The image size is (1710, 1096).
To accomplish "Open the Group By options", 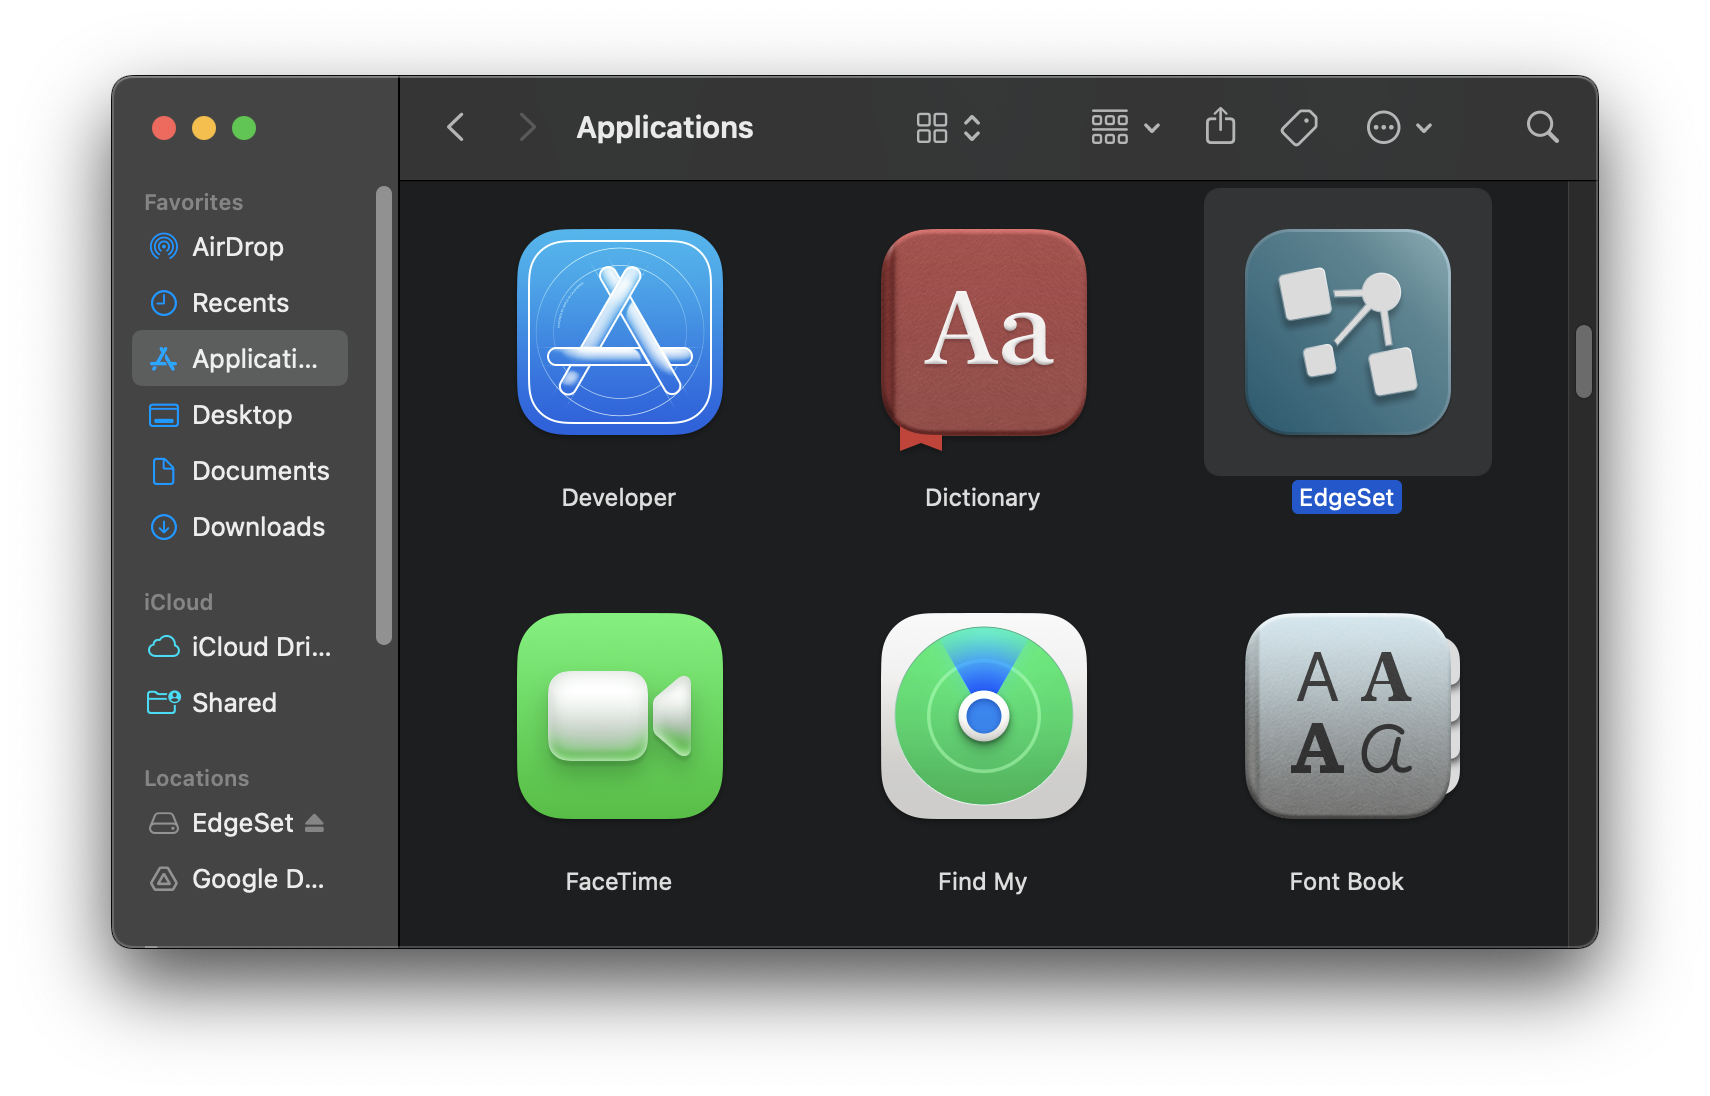I will (x=1125, y=127).
